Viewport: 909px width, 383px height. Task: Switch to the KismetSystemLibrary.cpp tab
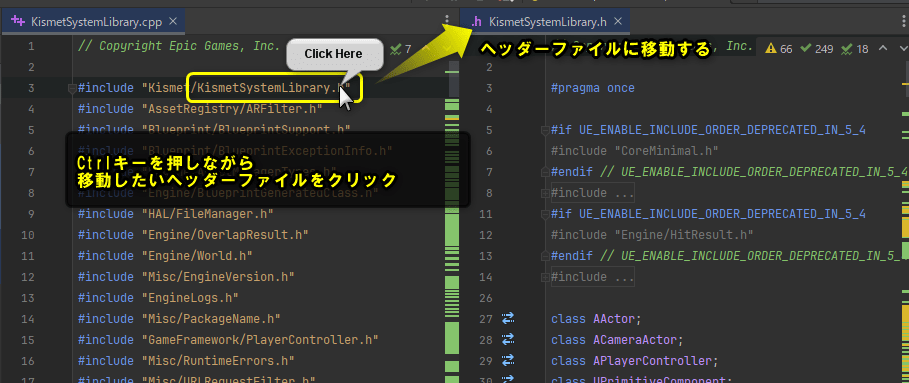93,22
